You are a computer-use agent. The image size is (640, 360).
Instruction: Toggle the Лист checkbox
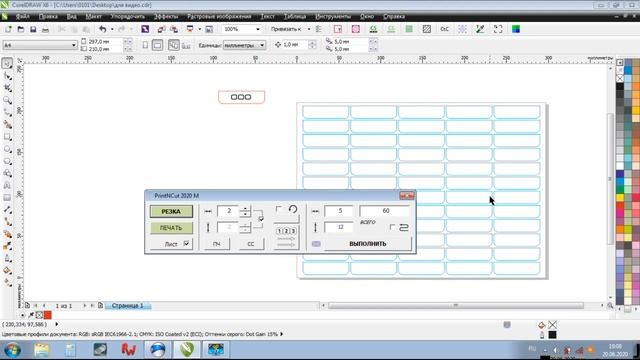click(x=187, y=244)
